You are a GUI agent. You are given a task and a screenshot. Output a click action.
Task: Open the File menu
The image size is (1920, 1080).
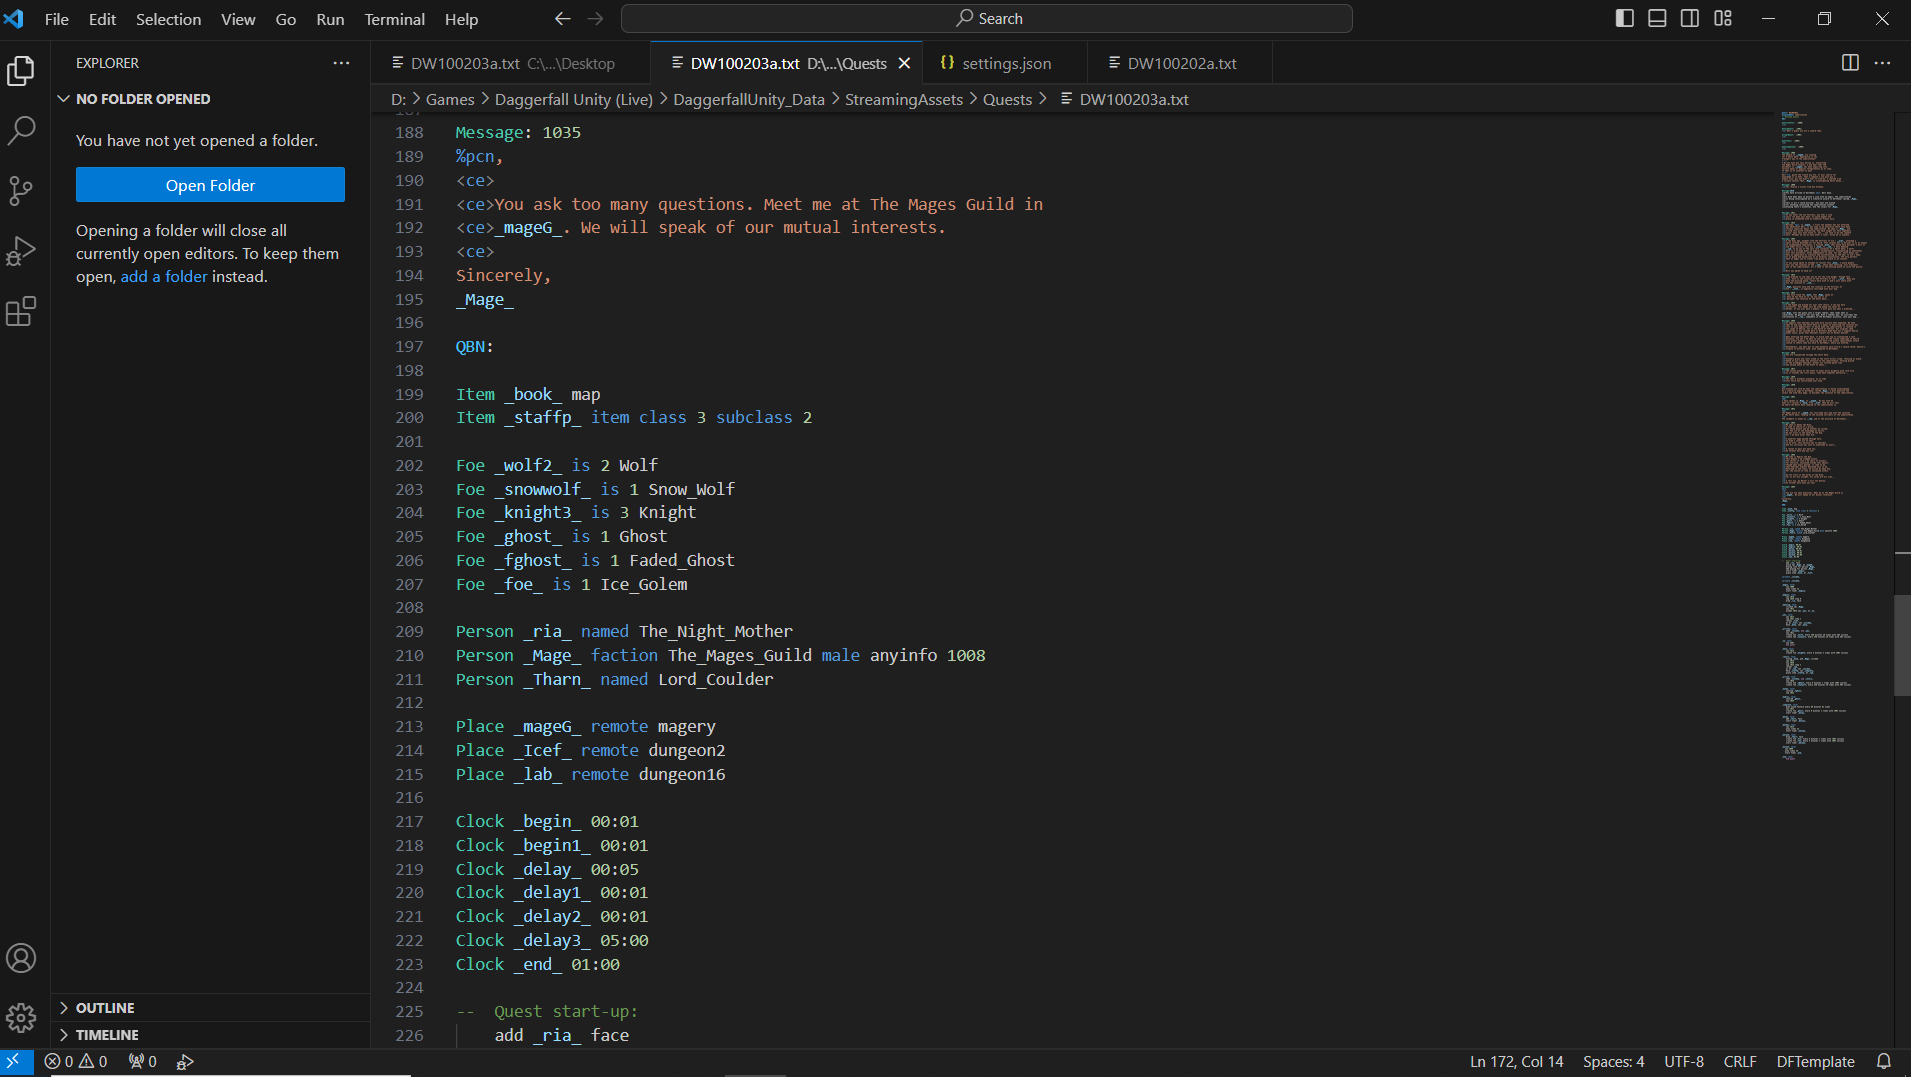tap(57, 19)
